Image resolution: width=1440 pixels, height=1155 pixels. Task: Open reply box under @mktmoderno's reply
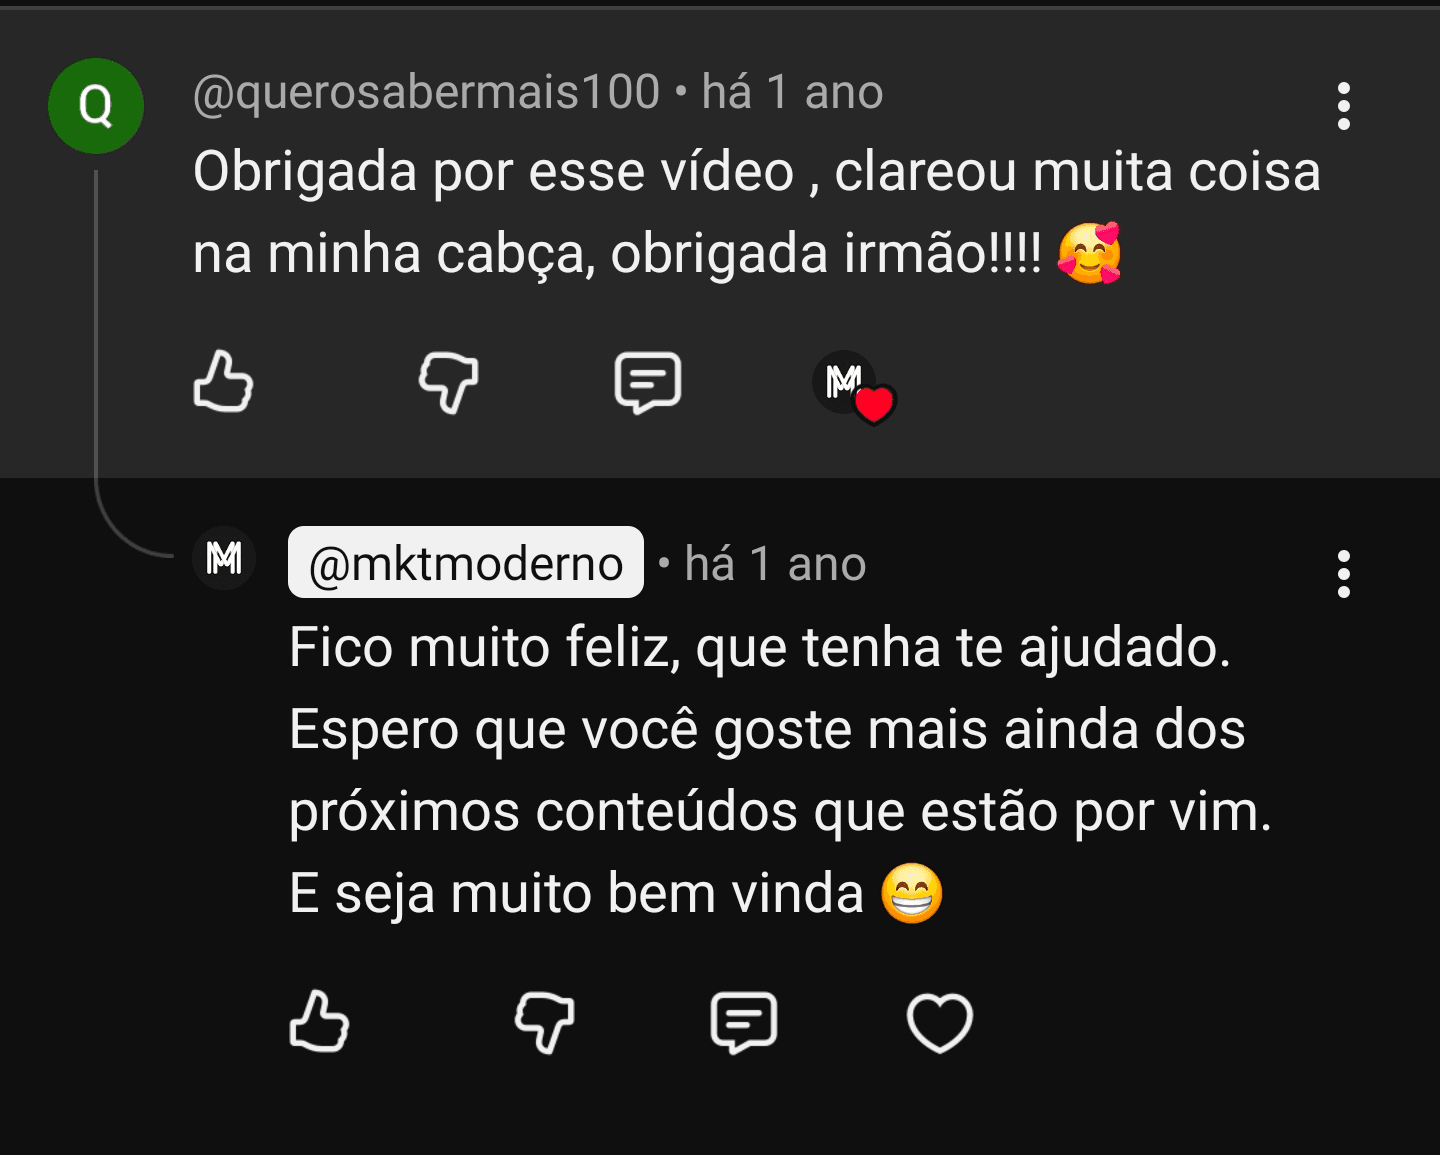(744, 1022)
